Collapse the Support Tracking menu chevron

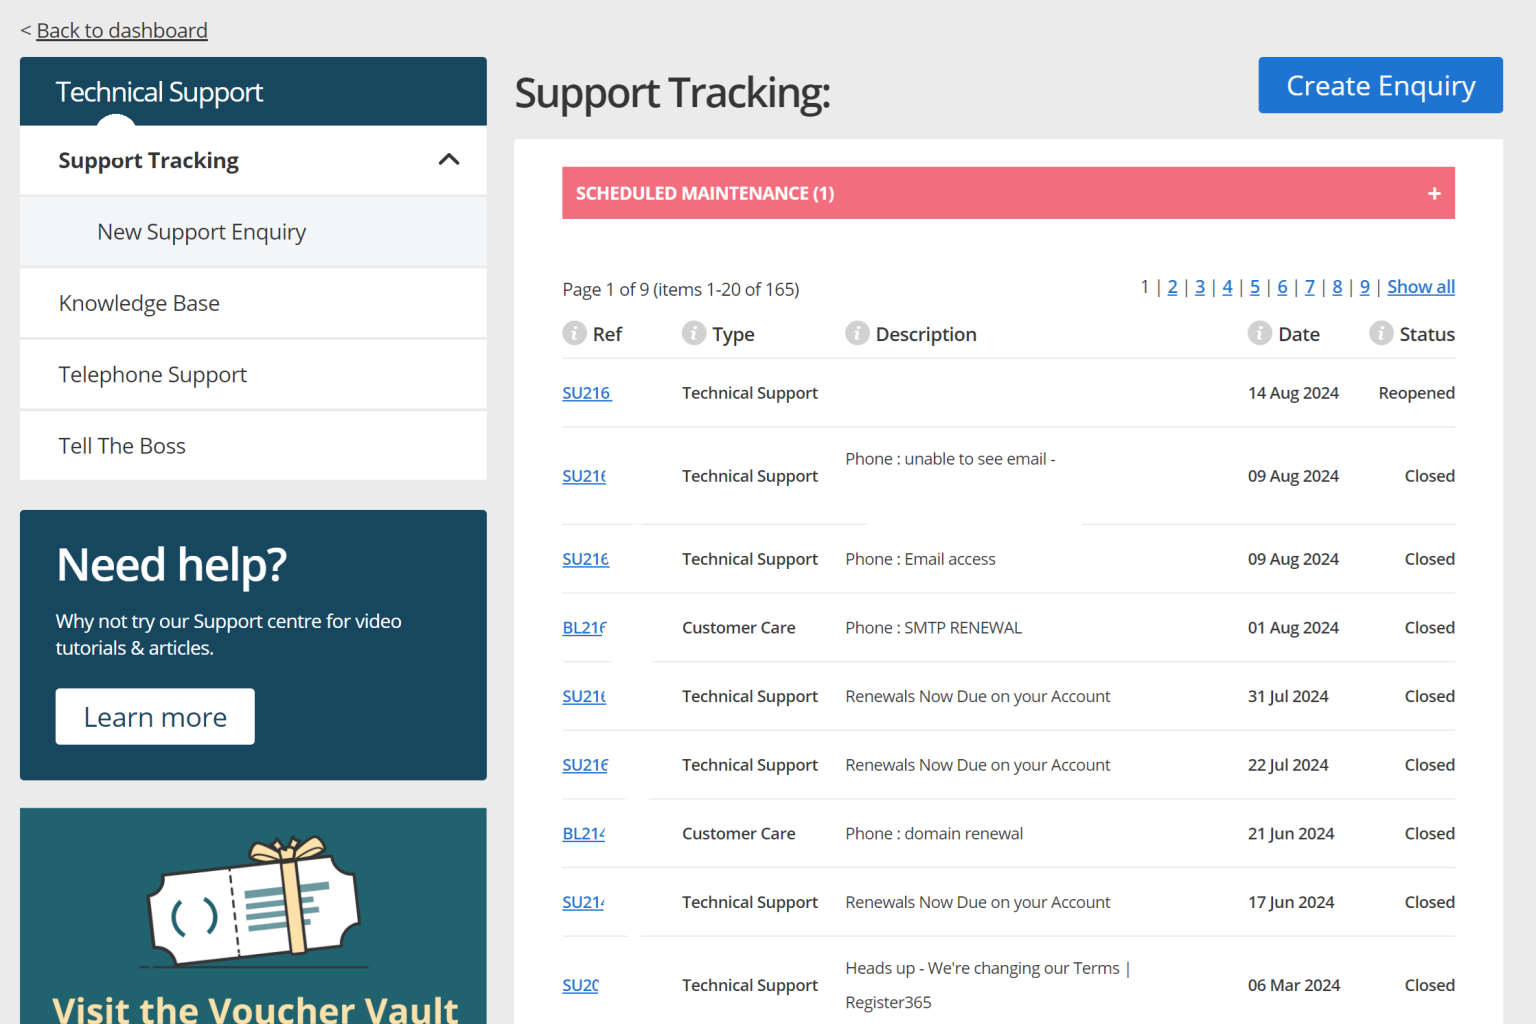click(449, 160)
